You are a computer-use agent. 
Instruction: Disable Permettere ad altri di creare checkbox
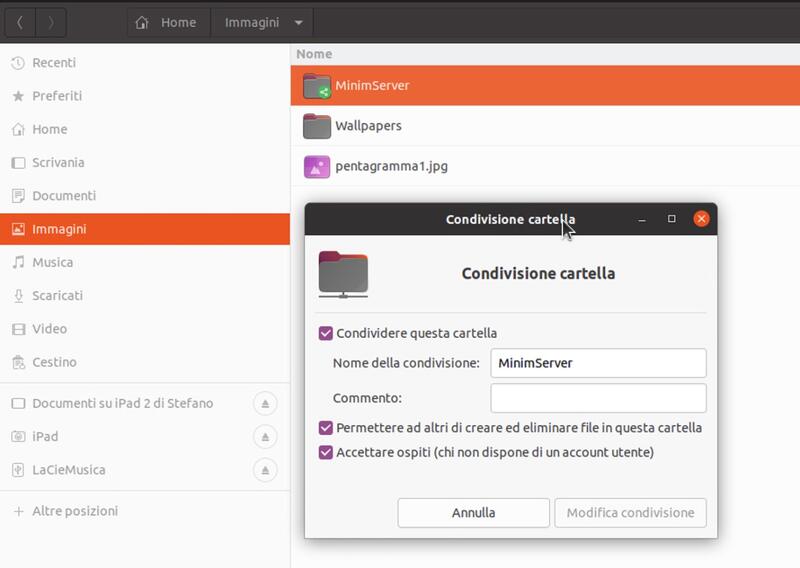point(326,428)
